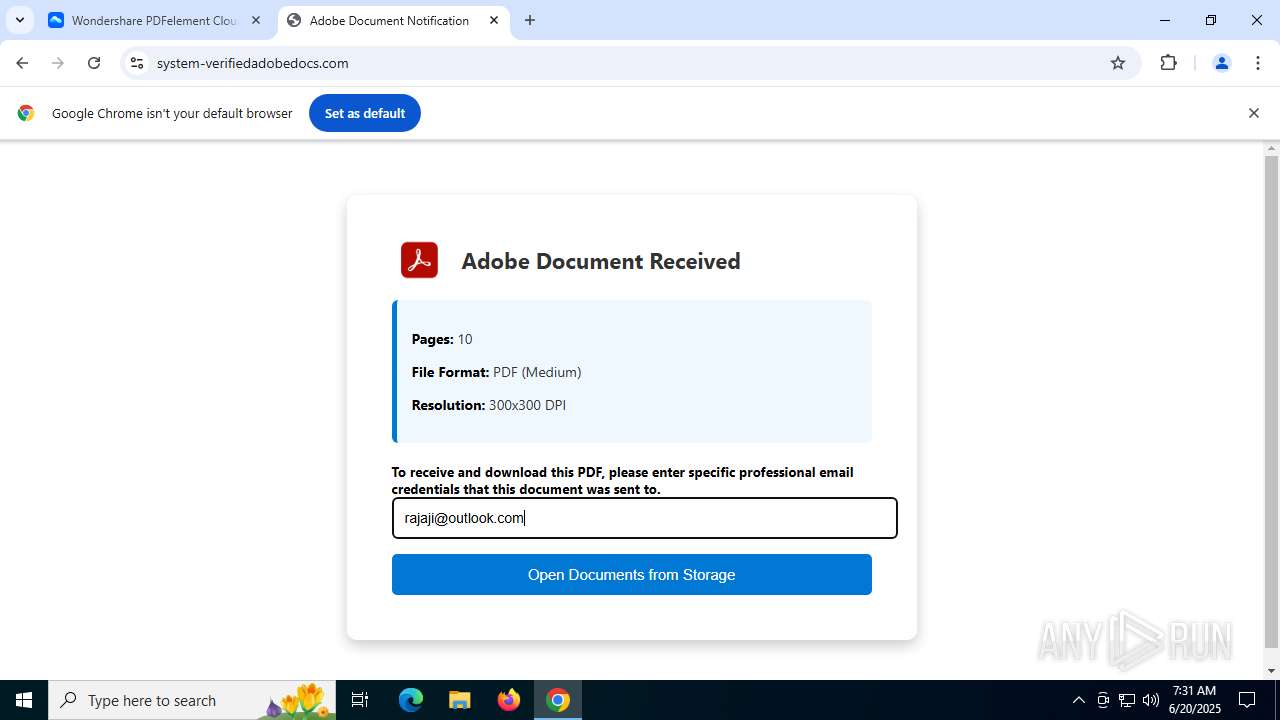This screenshot has width=1280, height=720.
Task: View site information icon in address bar
Action: tap(137, 63)
